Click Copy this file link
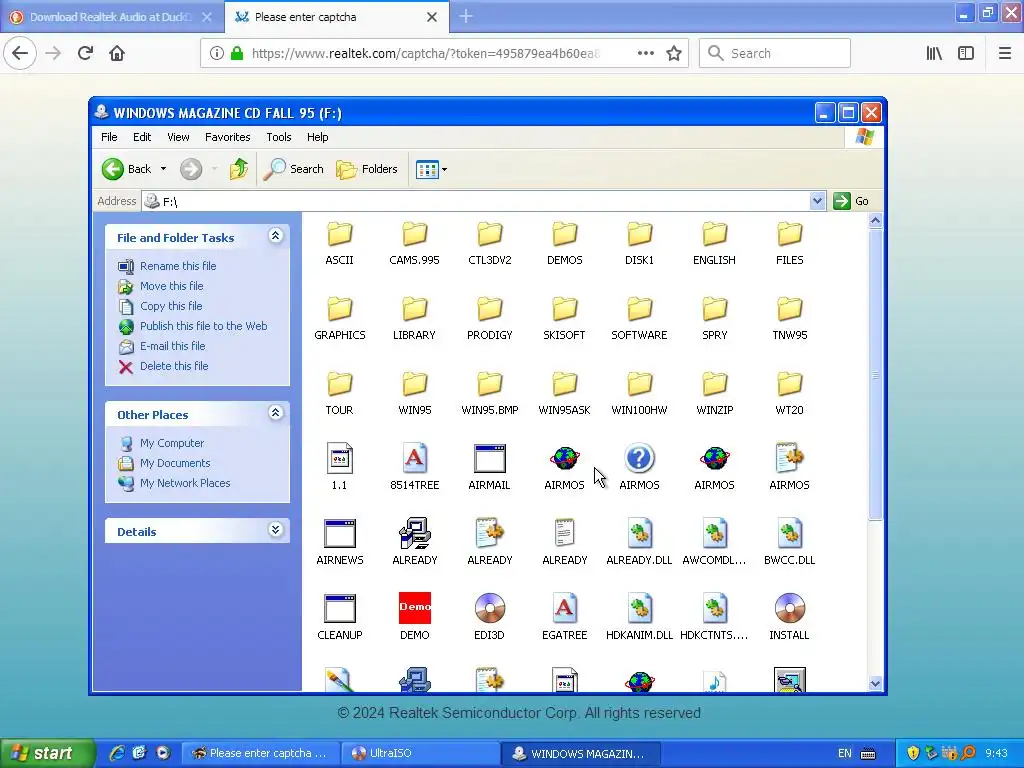This screenshot has width=1024, height=768. (171, 306)
